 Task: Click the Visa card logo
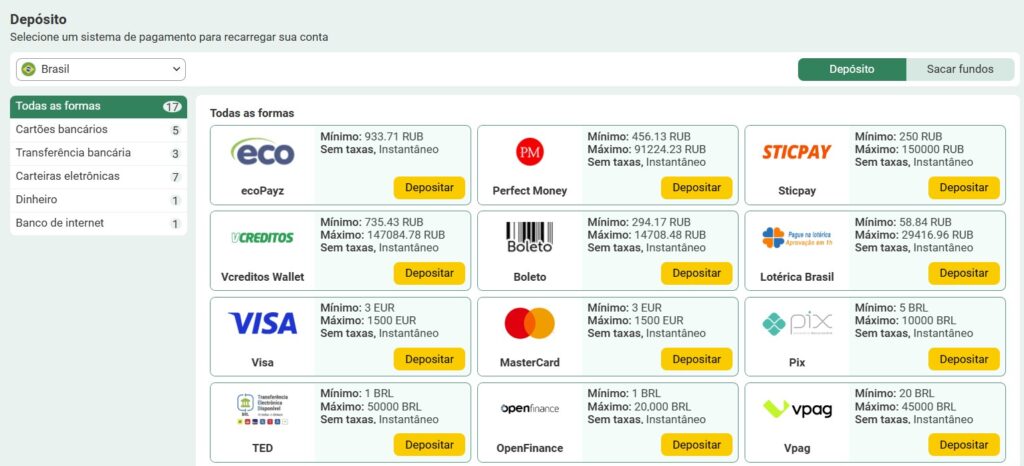[262, 323]
